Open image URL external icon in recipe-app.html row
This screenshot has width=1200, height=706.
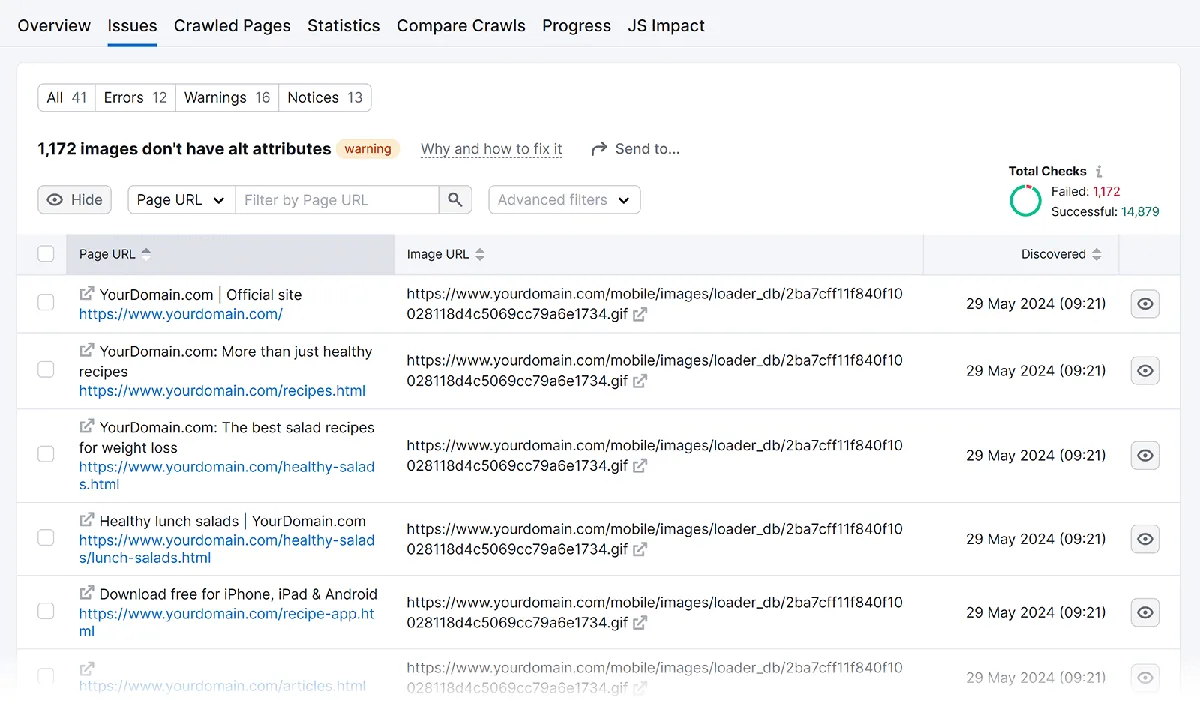(x=640, y=622)
